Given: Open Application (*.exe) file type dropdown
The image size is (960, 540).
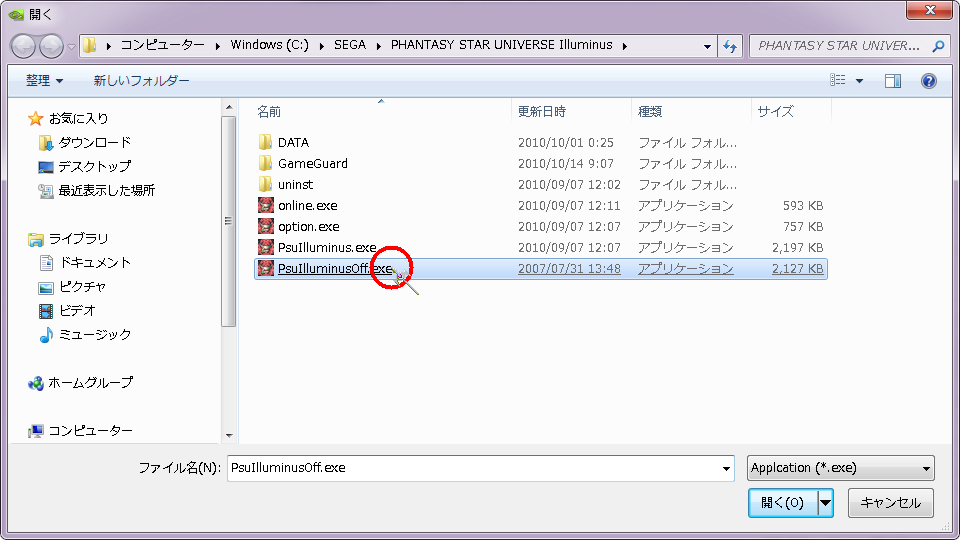Looking at the screenshot, I should tap(841, 468).
